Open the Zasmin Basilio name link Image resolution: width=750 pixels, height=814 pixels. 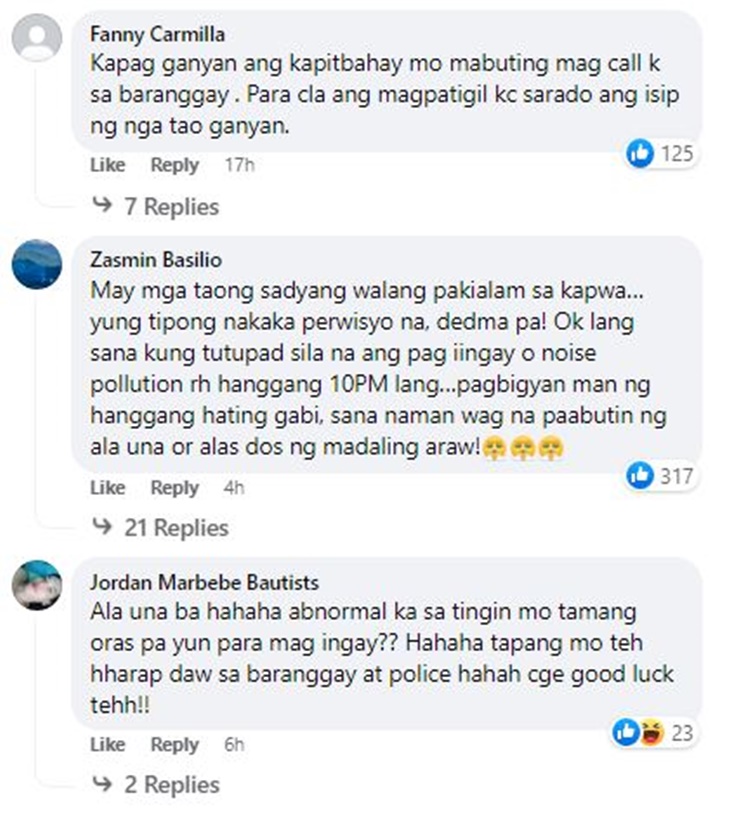click(156, 260)
